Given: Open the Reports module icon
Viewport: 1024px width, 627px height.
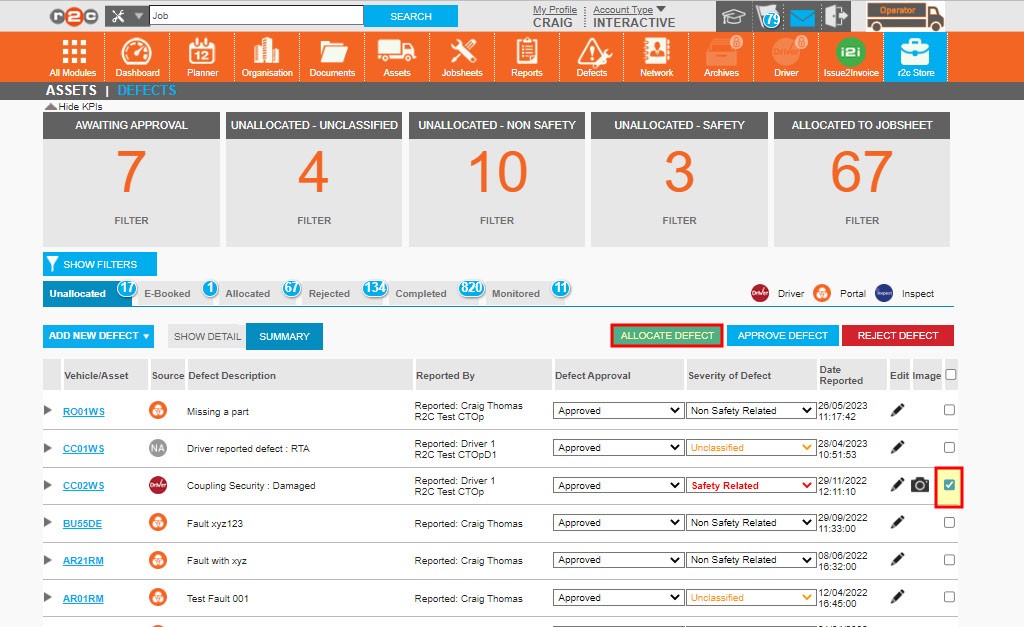Looking at the screenshot, I should (526, 56).
